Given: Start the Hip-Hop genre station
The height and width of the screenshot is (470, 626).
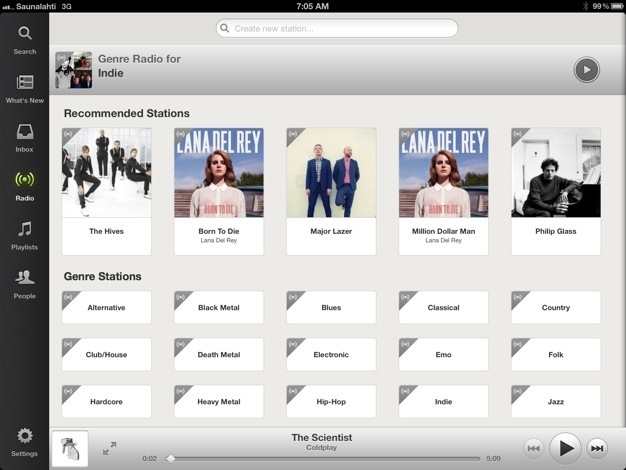Looking at the screenshot, I should point(331,402).
